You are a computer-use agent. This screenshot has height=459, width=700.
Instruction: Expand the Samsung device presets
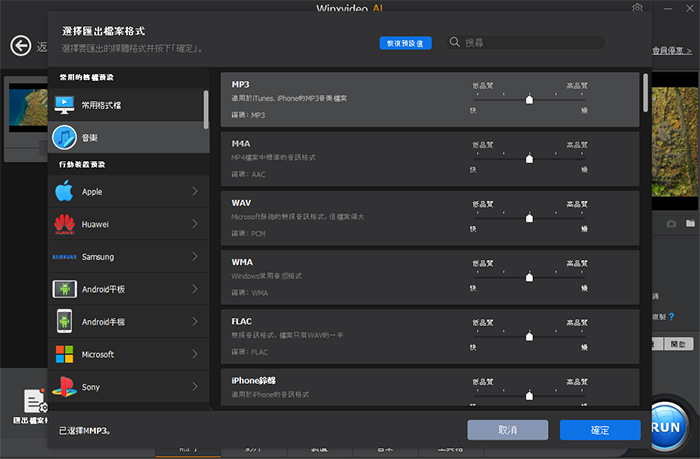click(x=195, y=256)
